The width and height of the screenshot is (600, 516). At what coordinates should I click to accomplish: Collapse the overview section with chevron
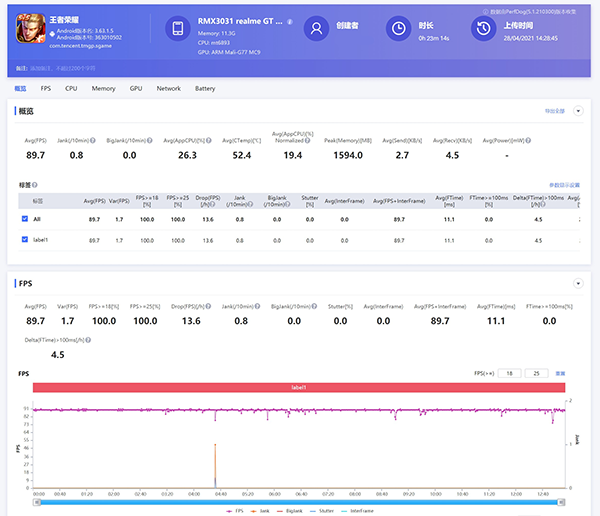[578, 111]
